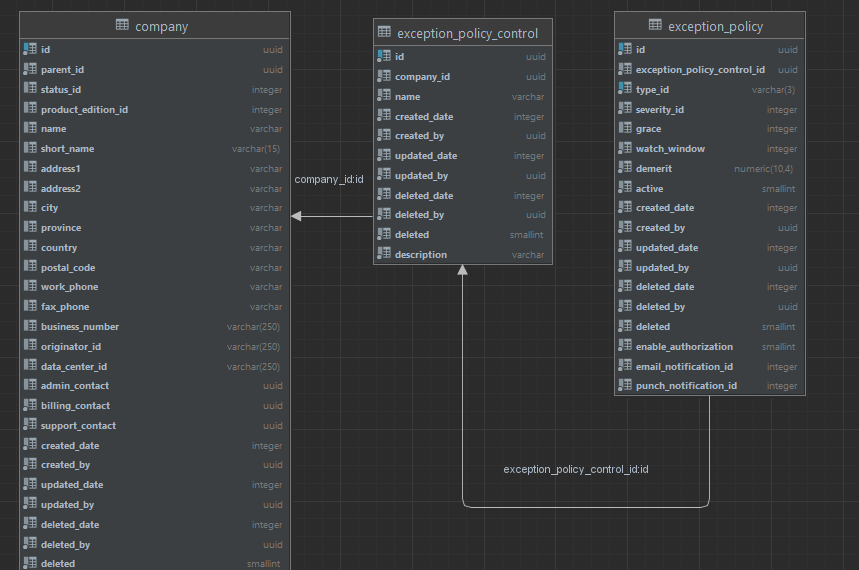This screenshot has height=570, width=859.
Task: Click the exception_policy_control table header icon
Action: (x=384, y=33)
